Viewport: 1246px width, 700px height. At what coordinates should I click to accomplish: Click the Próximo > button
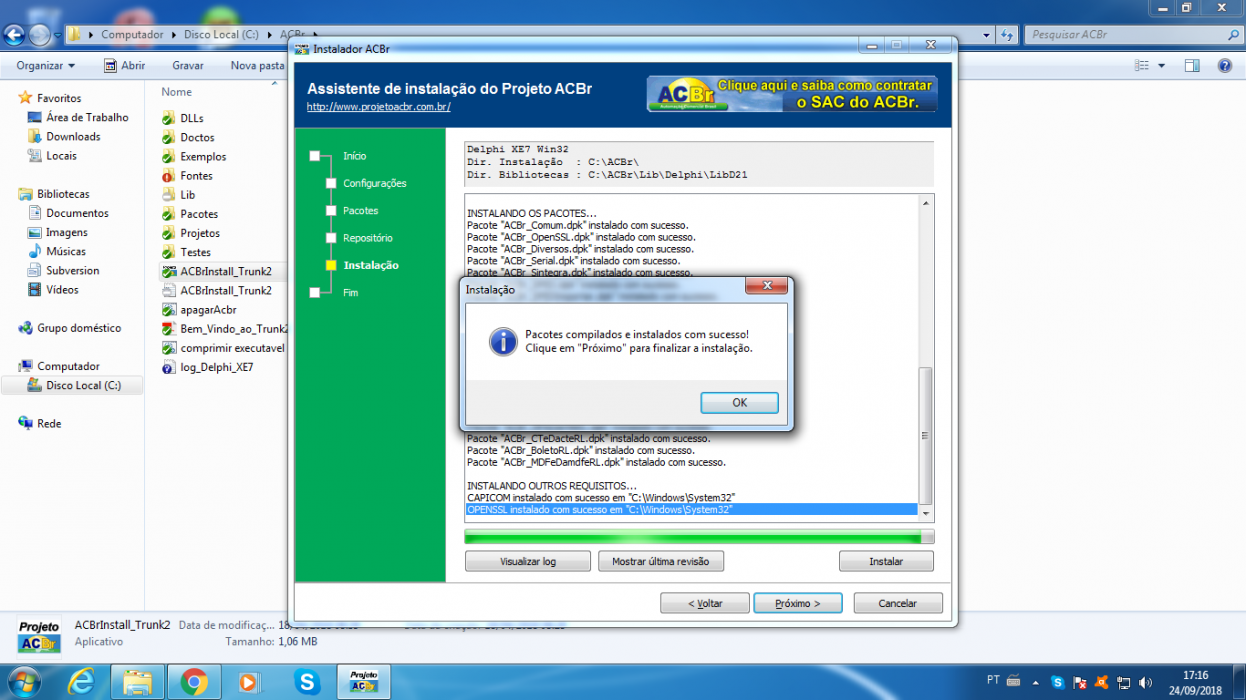[x=798, y=604]
